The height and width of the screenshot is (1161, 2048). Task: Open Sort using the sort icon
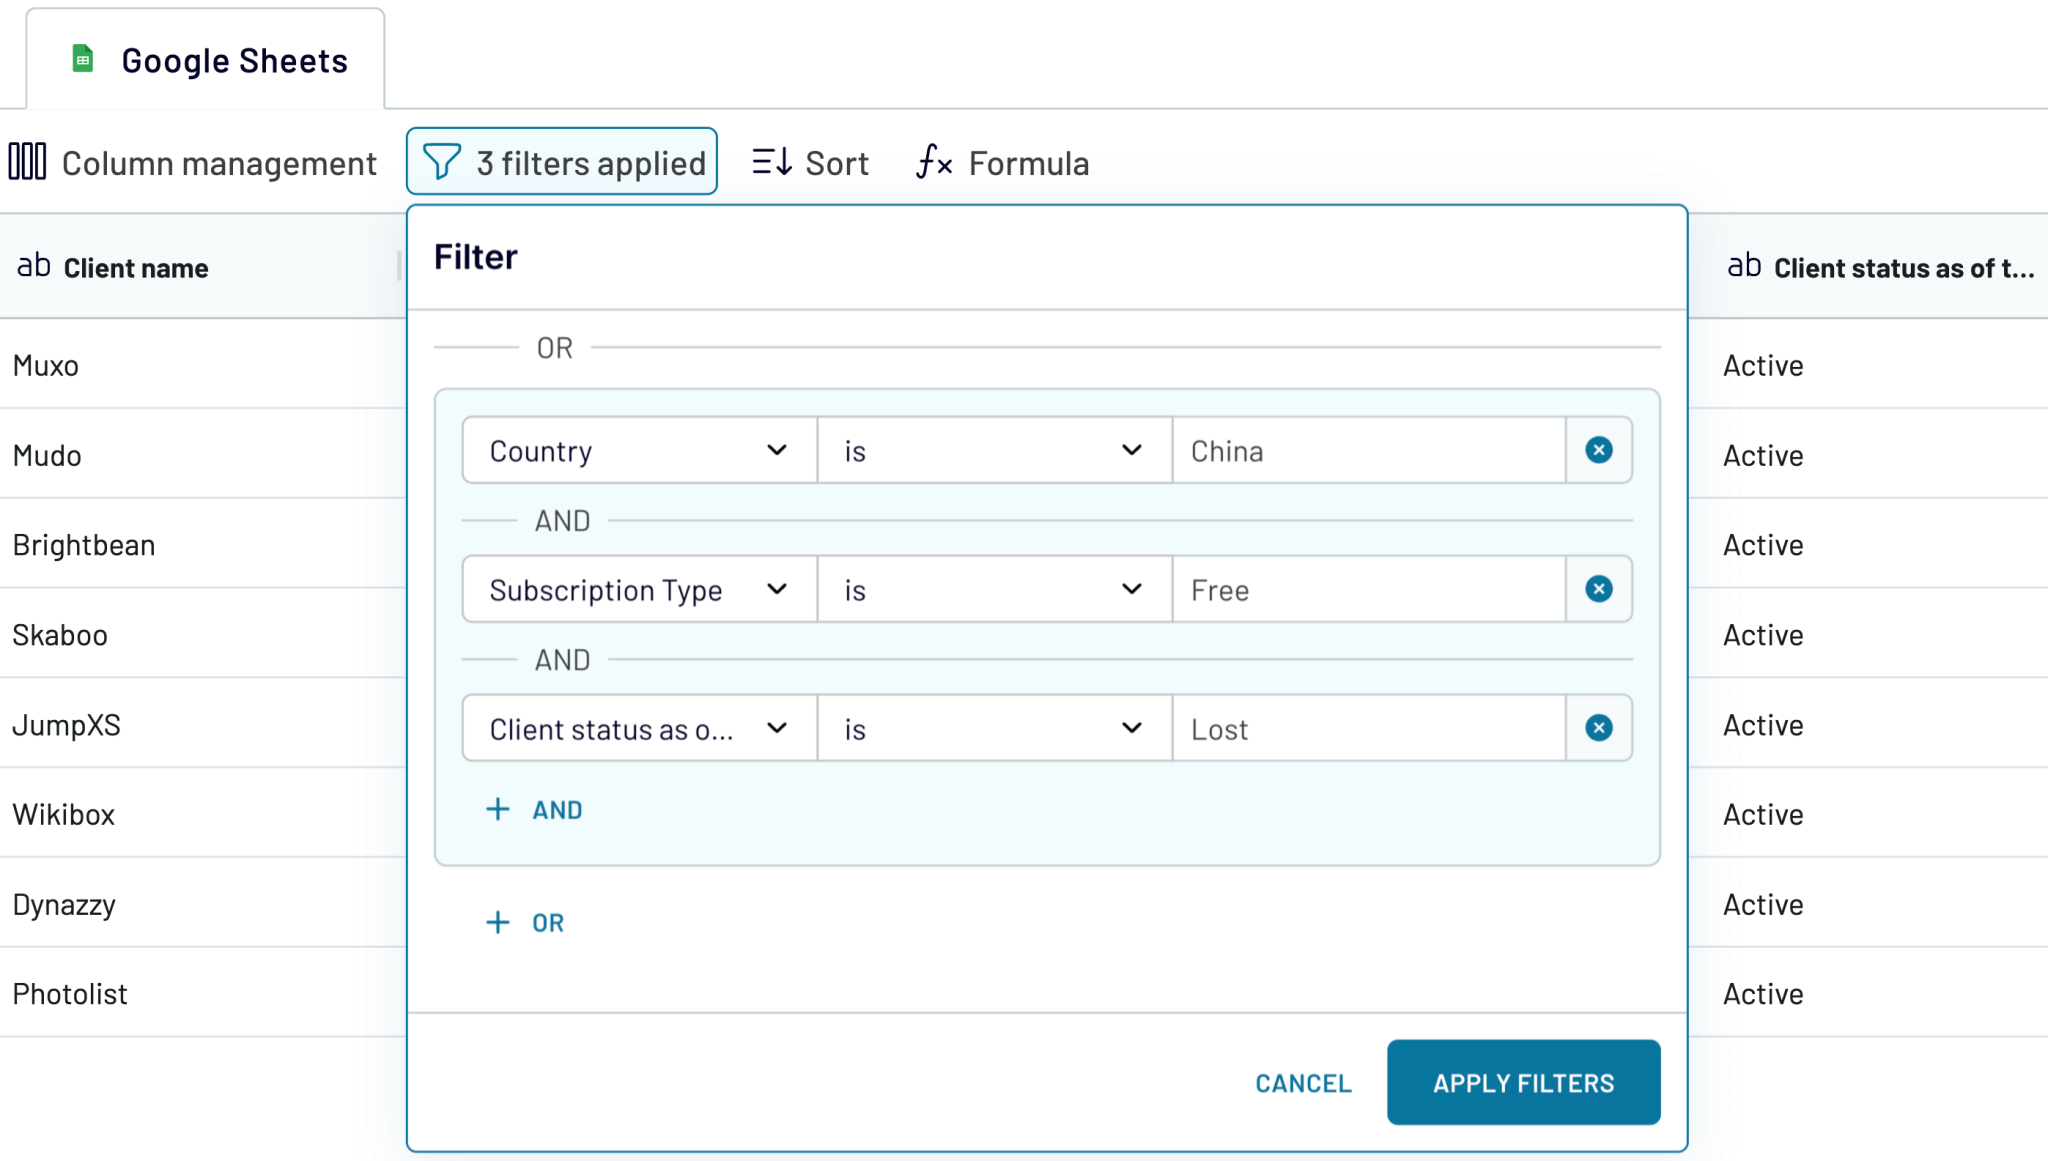click(771, 160)
